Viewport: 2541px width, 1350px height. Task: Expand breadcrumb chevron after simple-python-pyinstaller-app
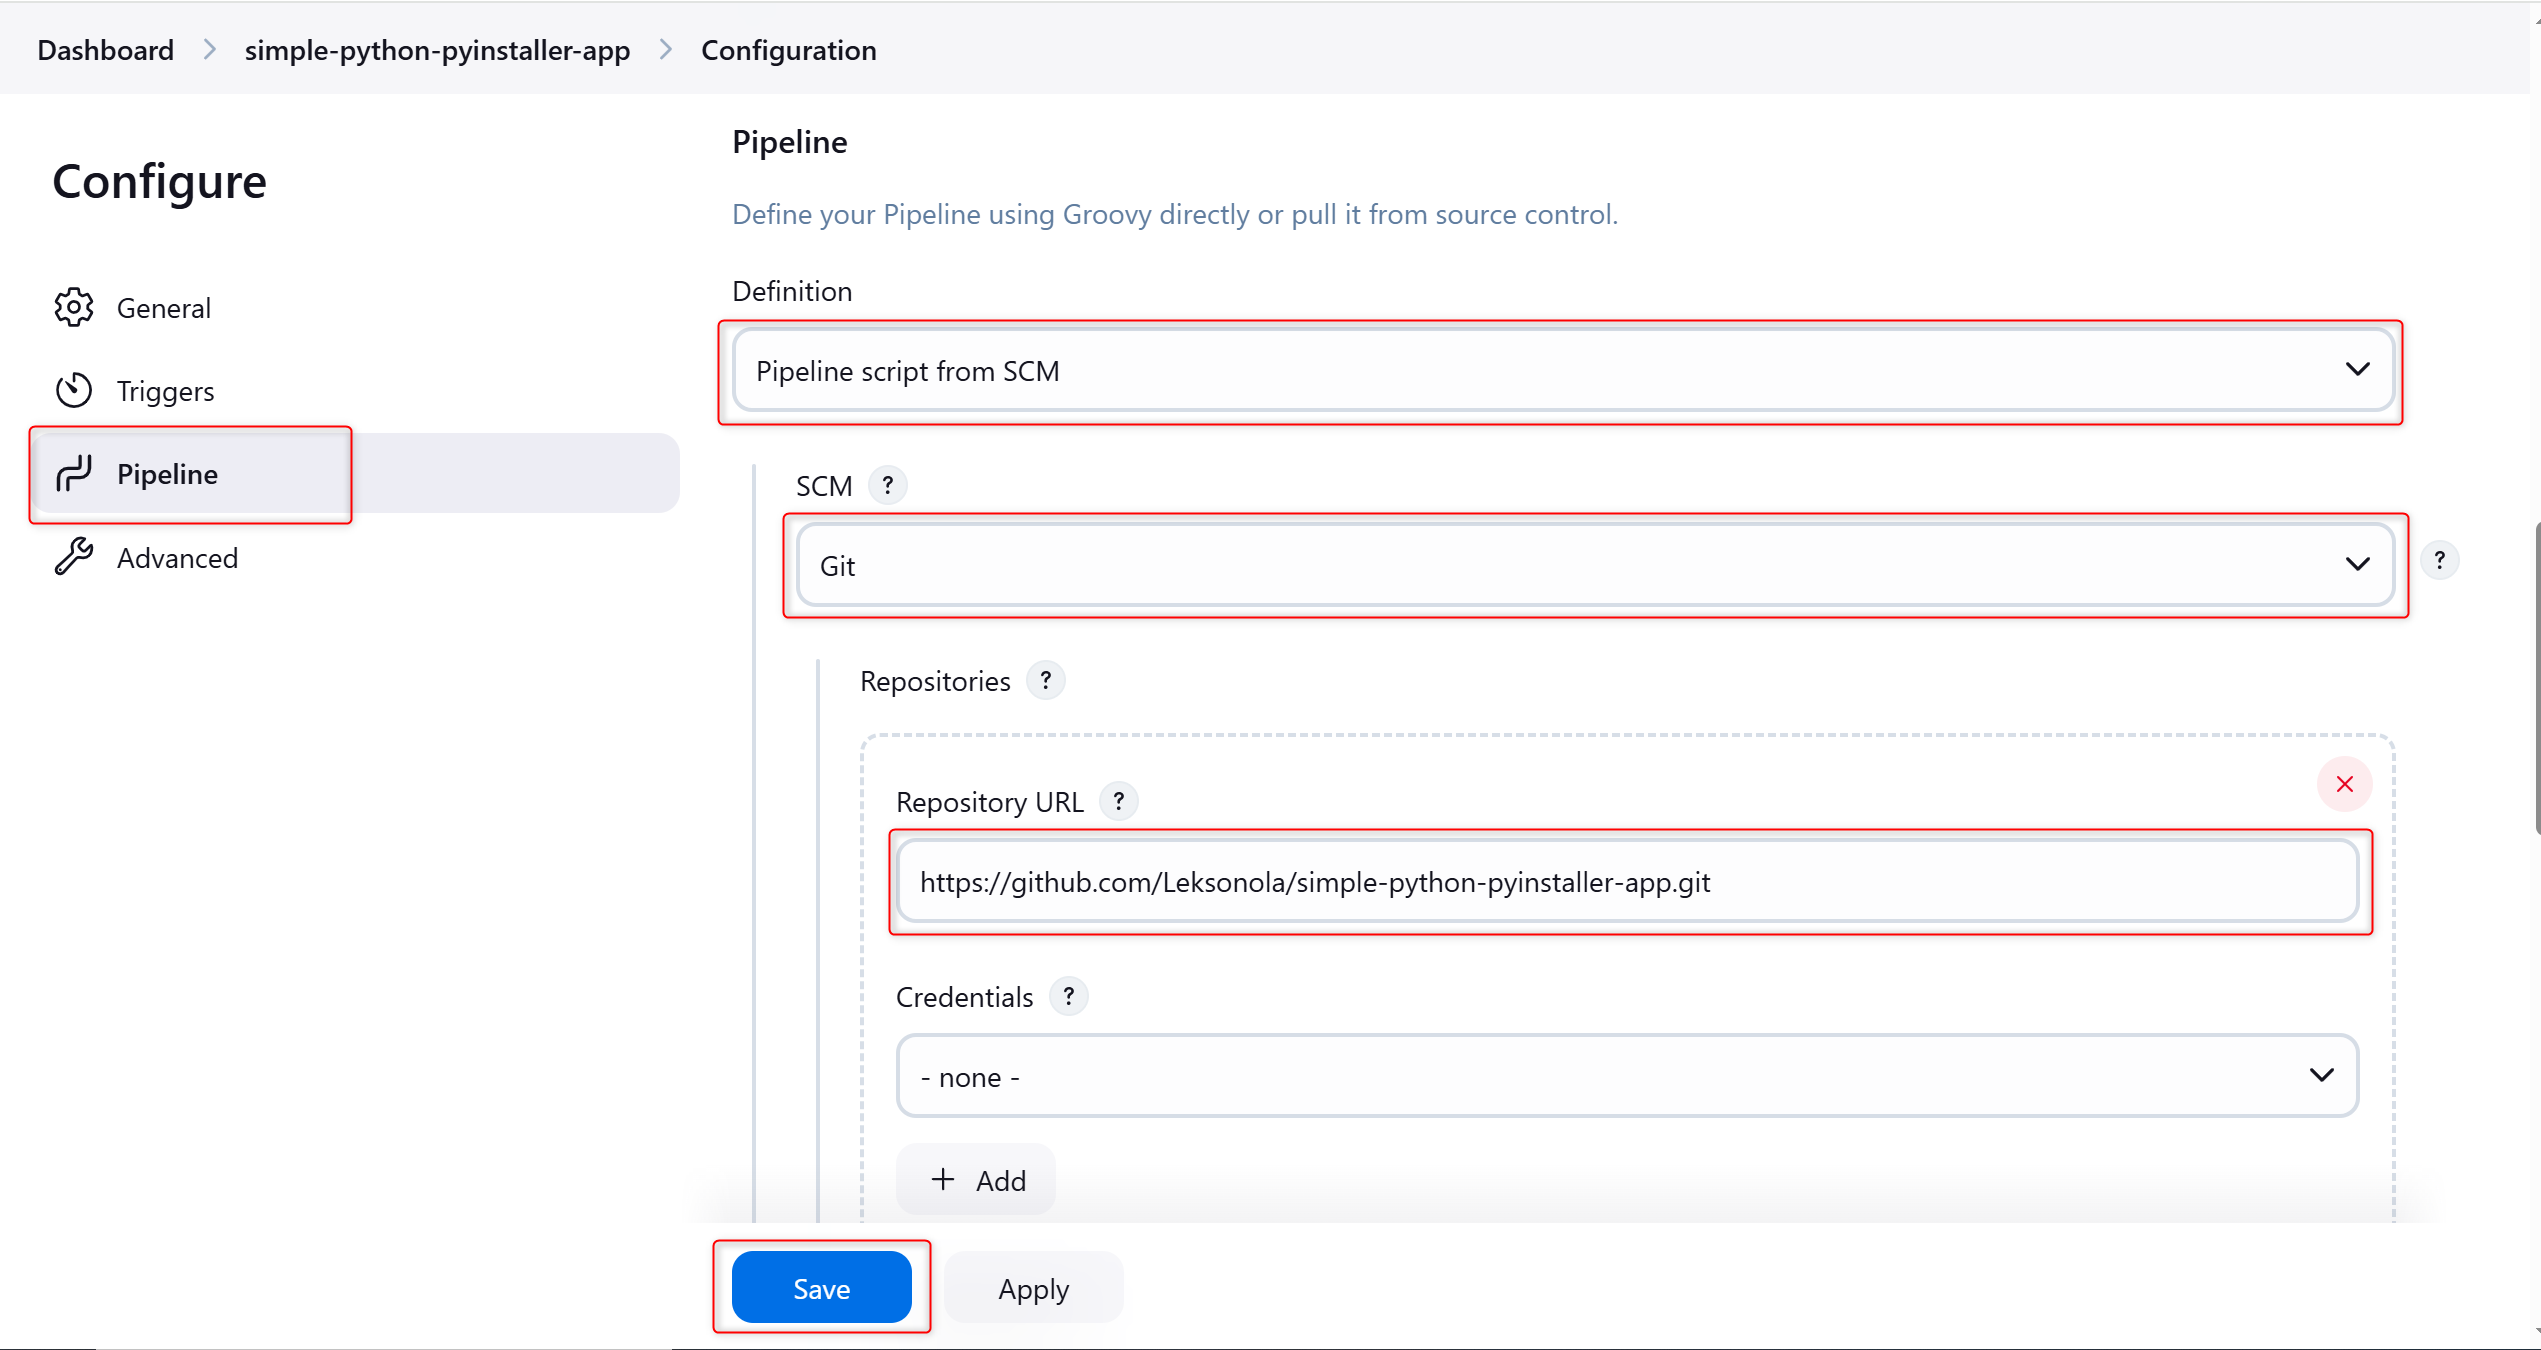click(x=666, y=50)
